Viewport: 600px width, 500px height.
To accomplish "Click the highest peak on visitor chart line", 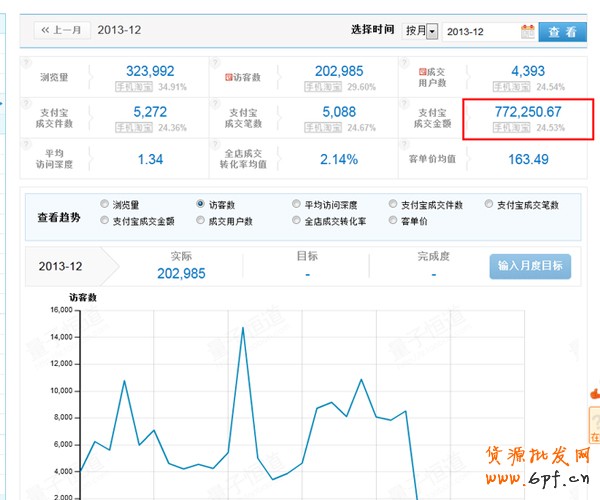I will (243, 328).
